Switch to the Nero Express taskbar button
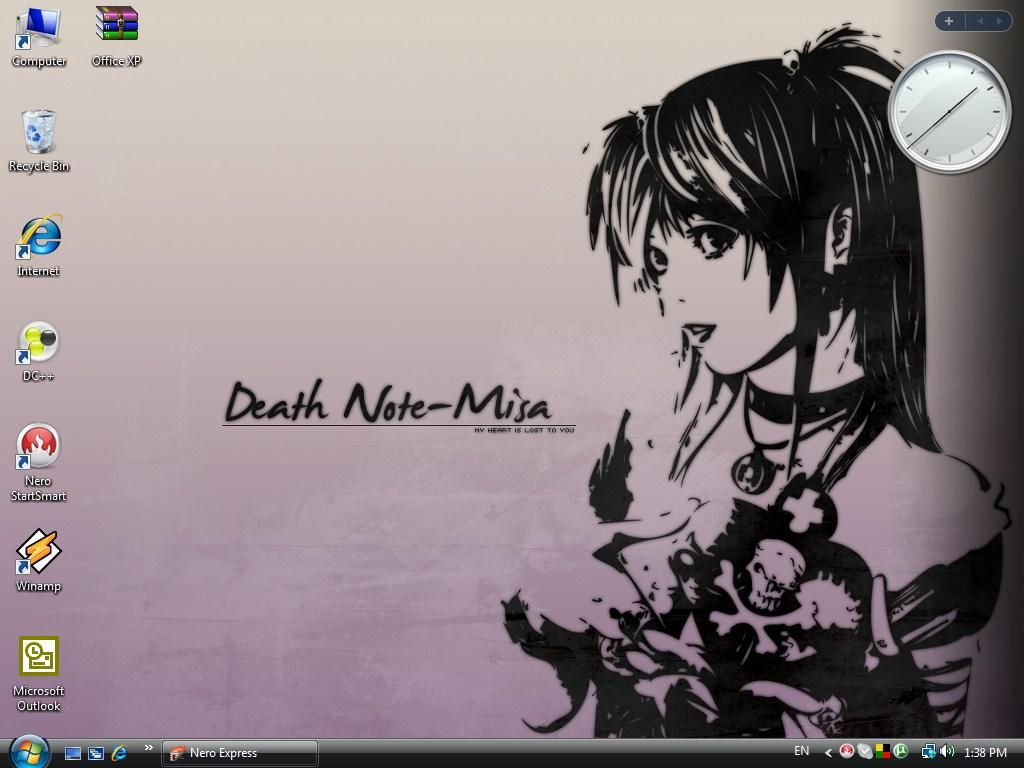The width and height of the screenshot is (1024, 768). [x=240, y=753]
